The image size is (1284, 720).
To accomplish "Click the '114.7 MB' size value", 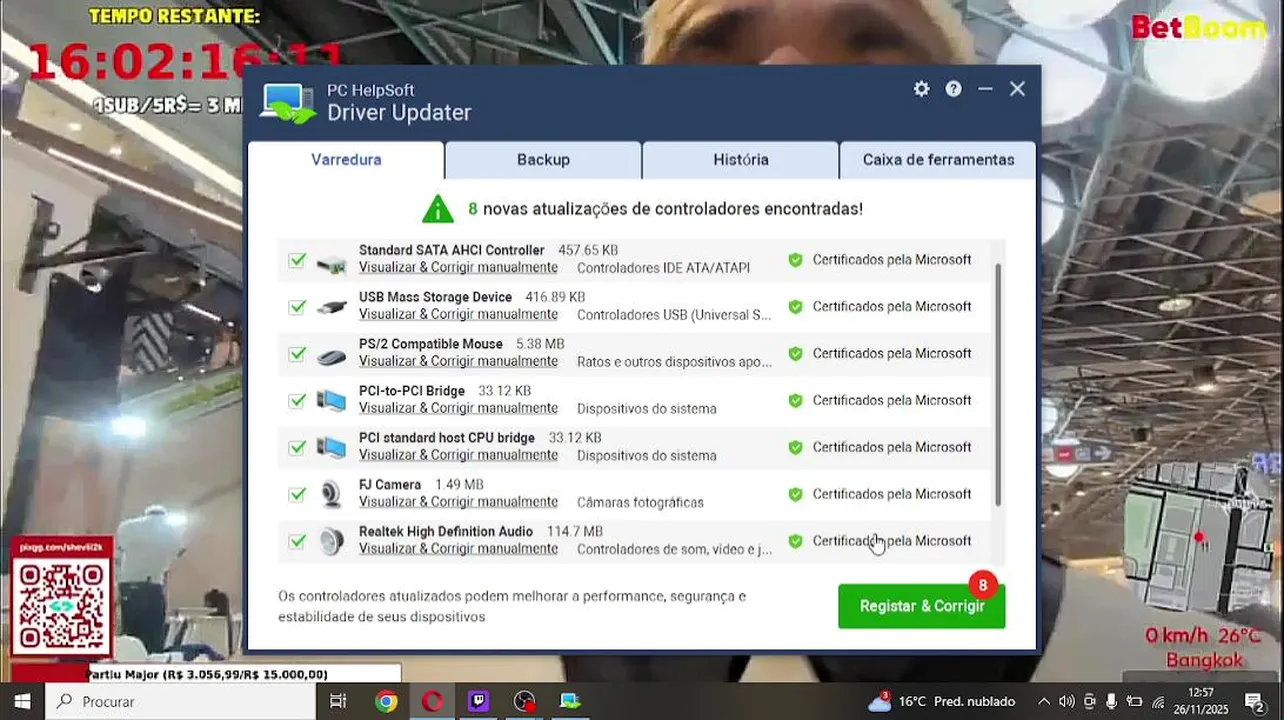I will point(575,531).
